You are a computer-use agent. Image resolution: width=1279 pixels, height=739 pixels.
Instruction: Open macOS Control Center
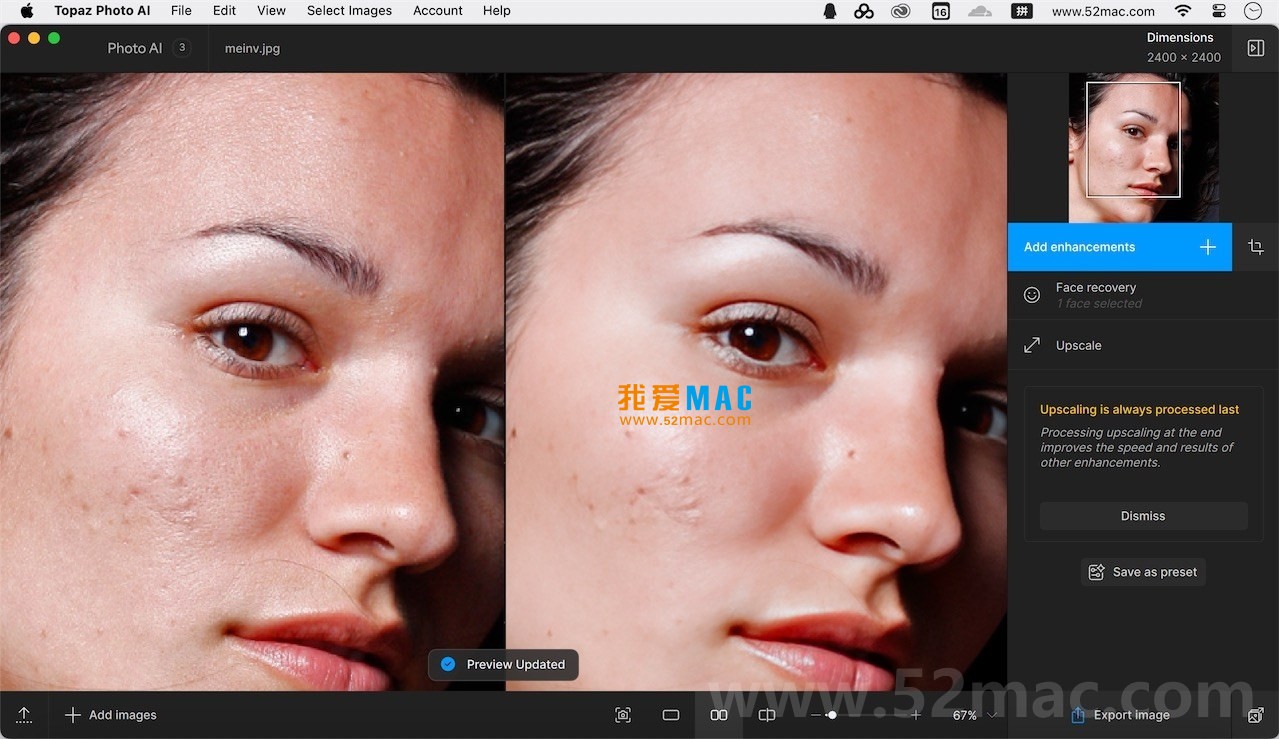click(x=1218, y=11)
